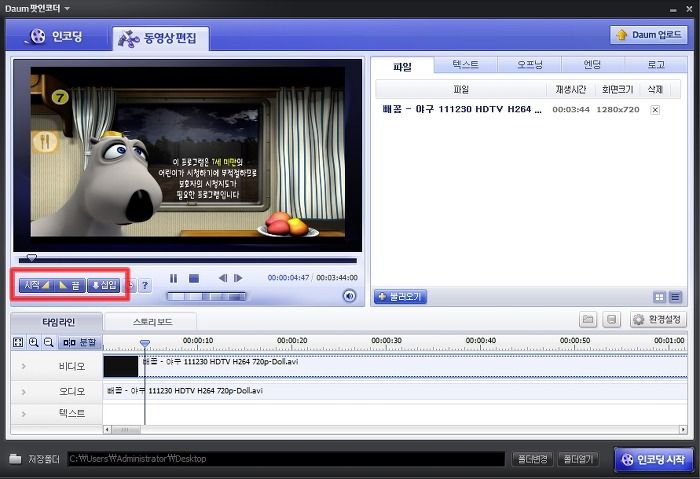Mute the preview speaker icon
700x479 pixels.
pyautogui.click(x=349, y=296)
